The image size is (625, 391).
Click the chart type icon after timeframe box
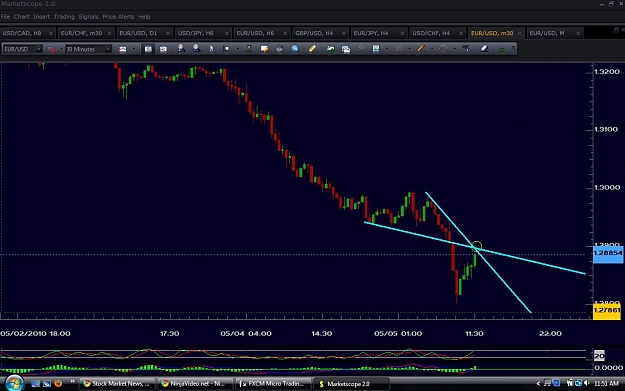pyautogui.click(x=123, y=49)
